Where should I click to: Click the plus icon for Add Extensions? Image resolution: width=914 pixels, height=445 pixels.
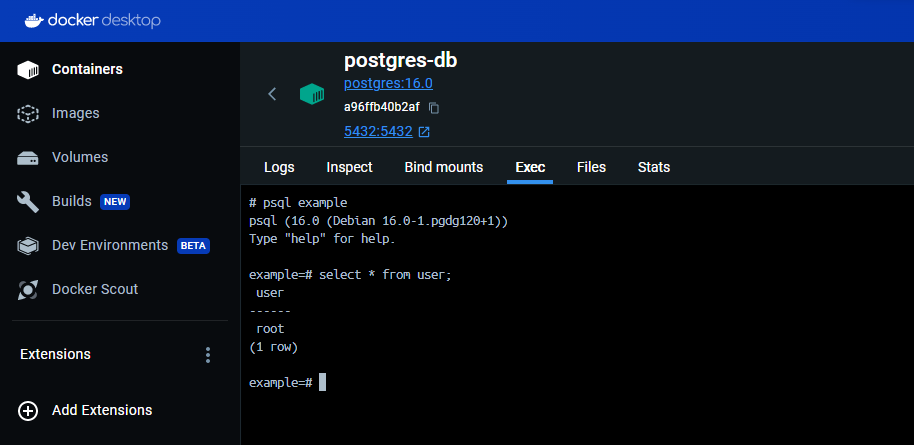click(28, 411)
